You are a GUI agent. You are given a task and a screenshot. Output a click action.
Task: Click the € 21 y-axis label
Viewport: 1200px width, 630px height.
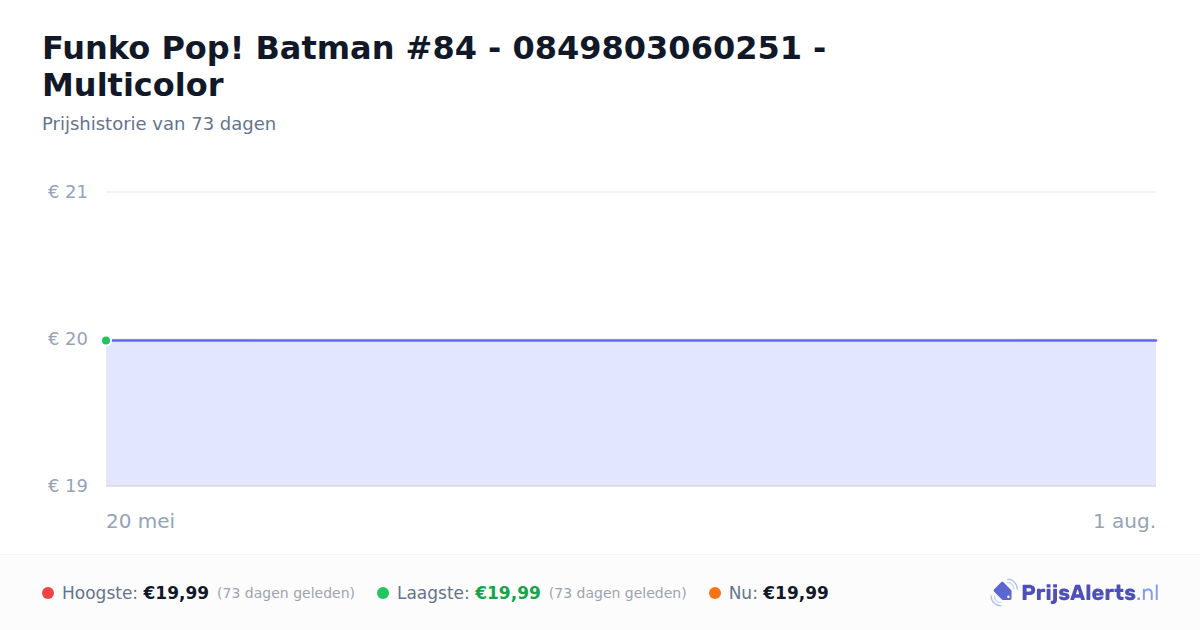point(68,192)
